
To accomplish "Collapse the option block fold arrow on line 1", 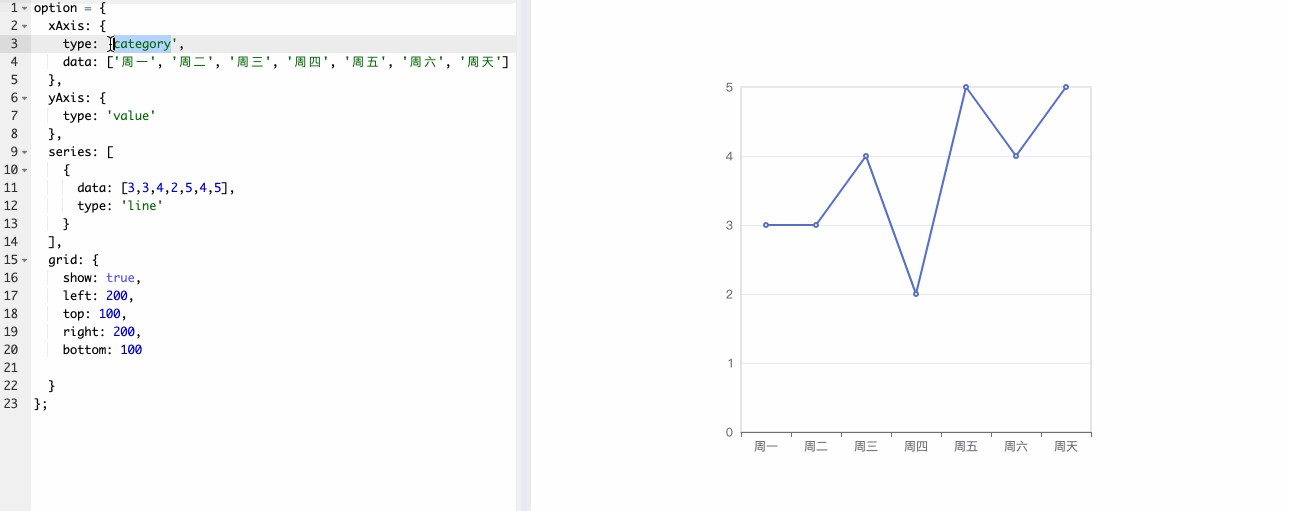I will 25,8.
